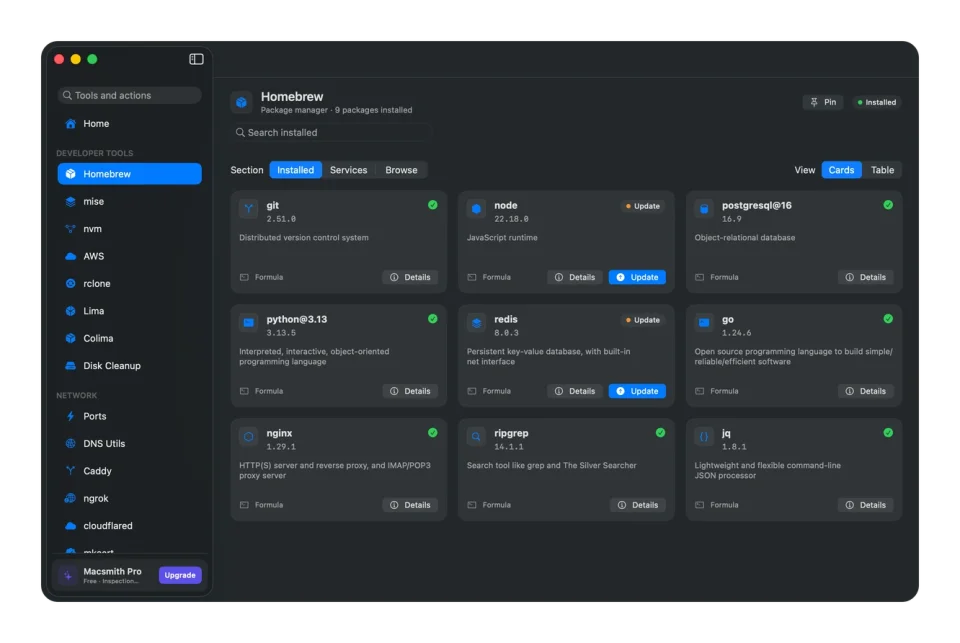
Task: Click the text "9 packages installed"
Action: point(373,110)
